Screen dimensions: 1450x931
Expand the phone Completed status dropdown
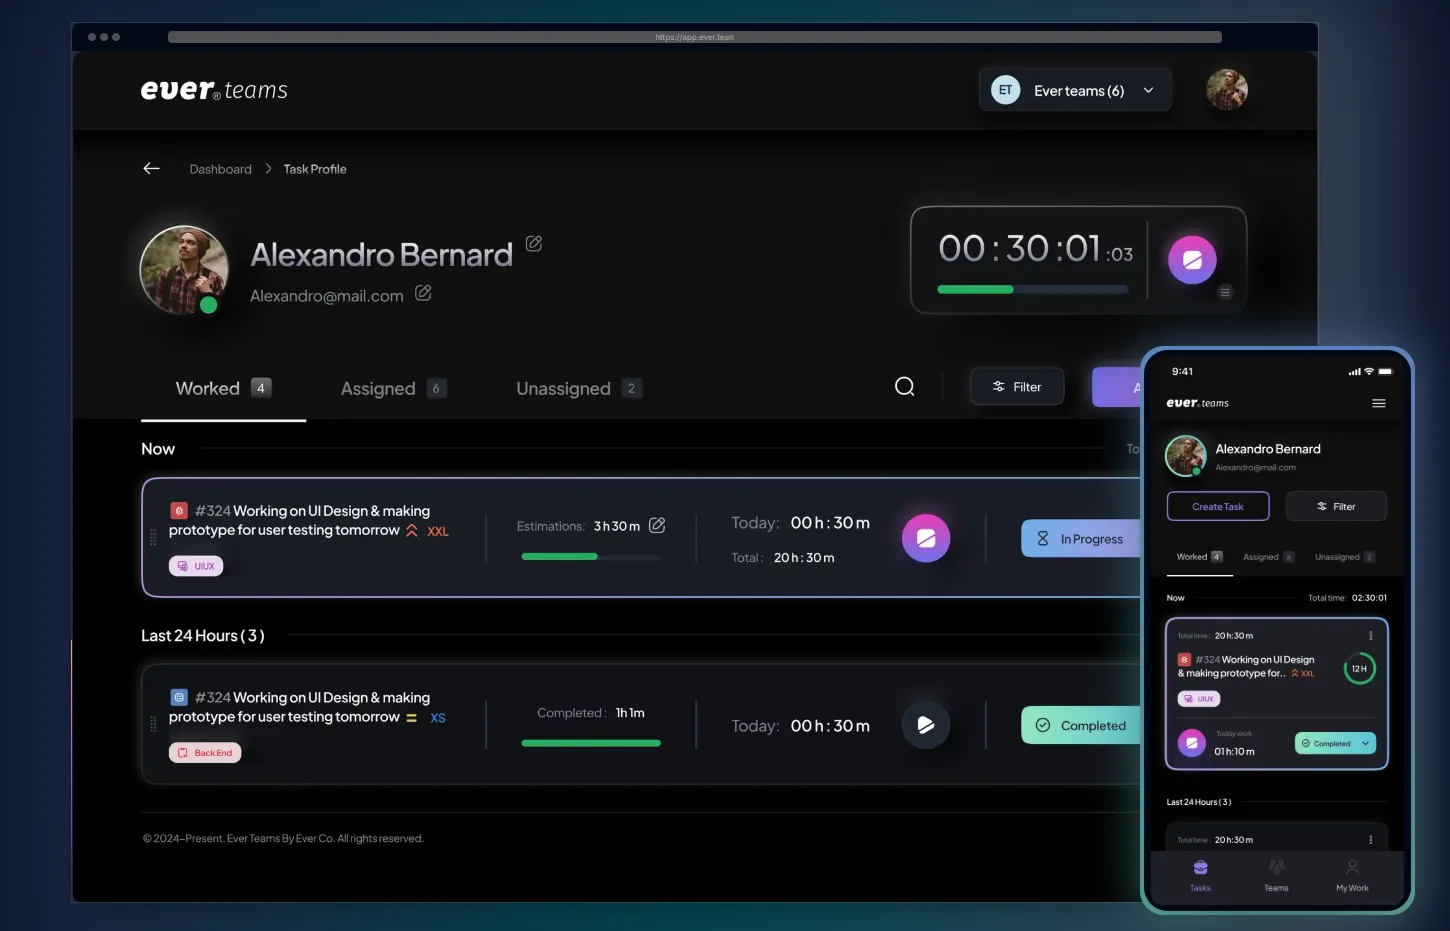coord(1335,743)
